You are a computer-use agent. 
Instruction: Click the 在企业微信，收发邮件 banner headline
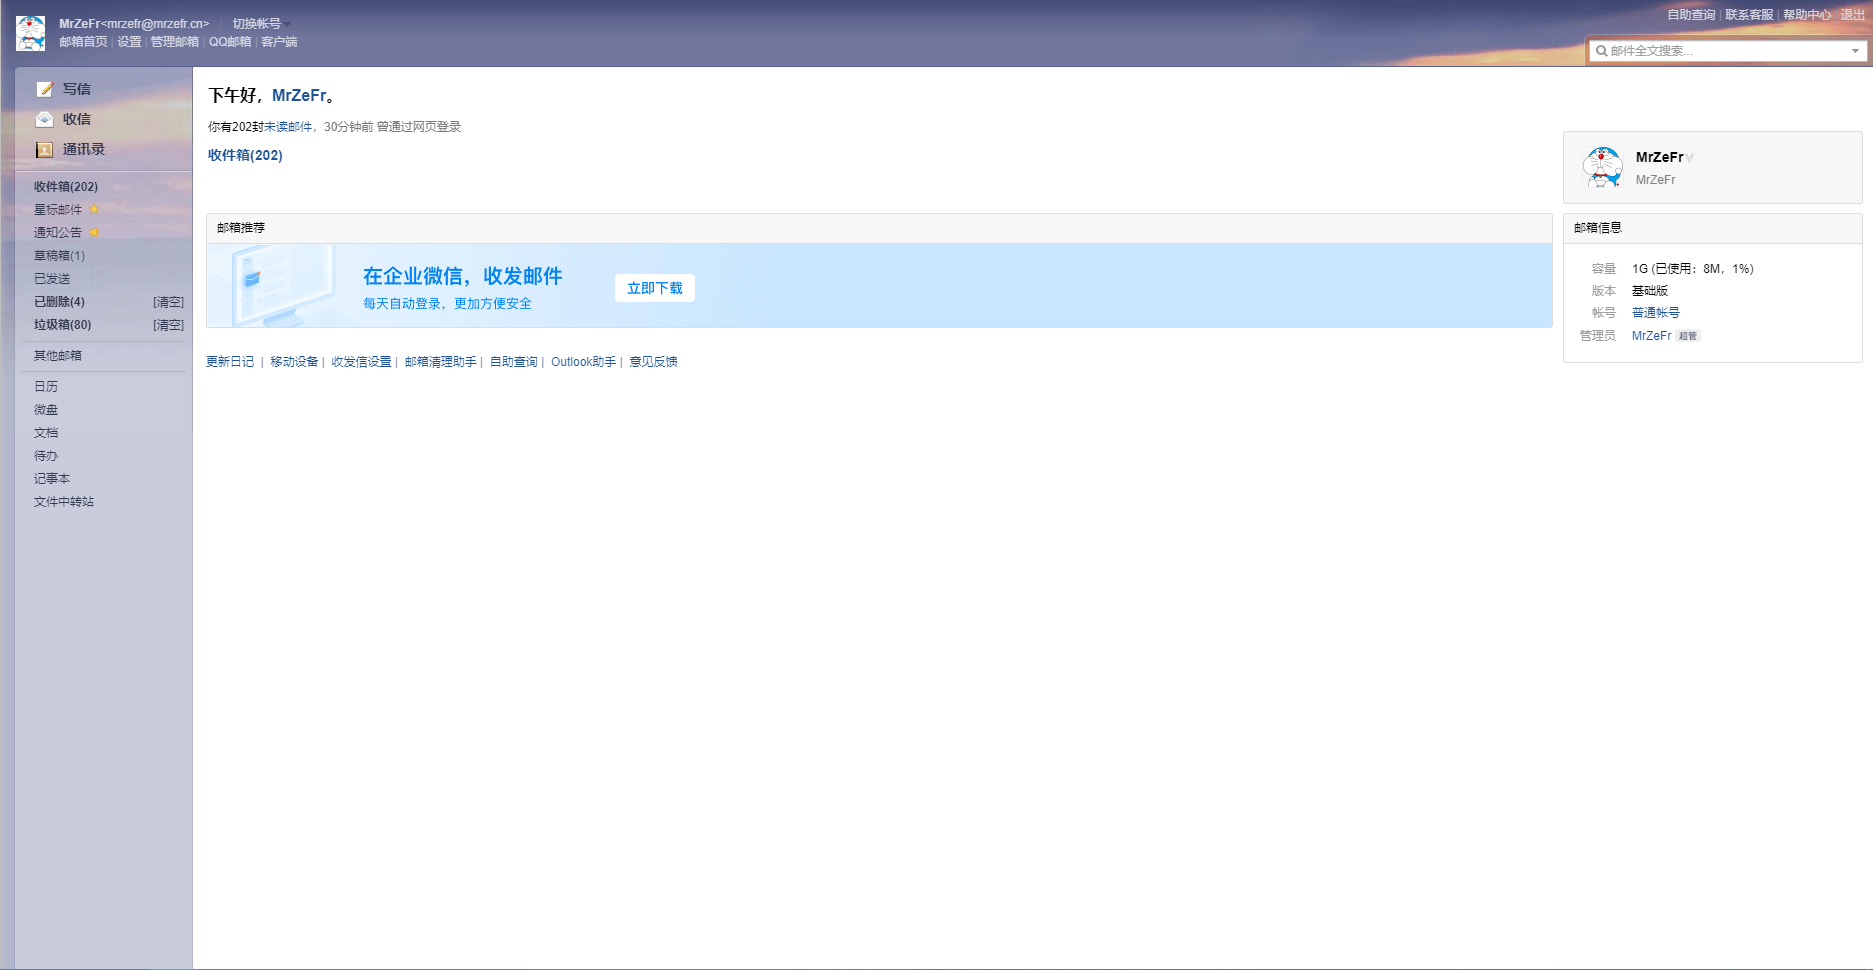coord(463,276)
